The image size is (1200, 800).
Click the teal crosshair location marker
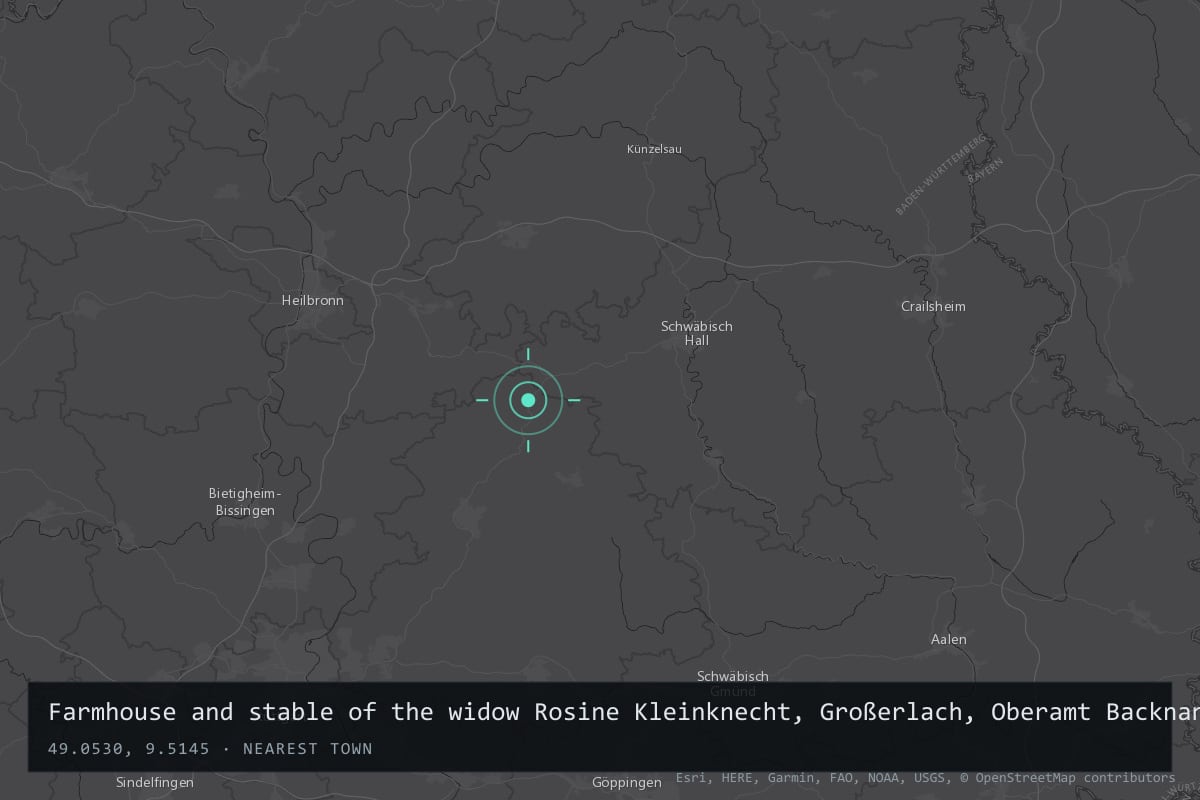click(528, 400)
